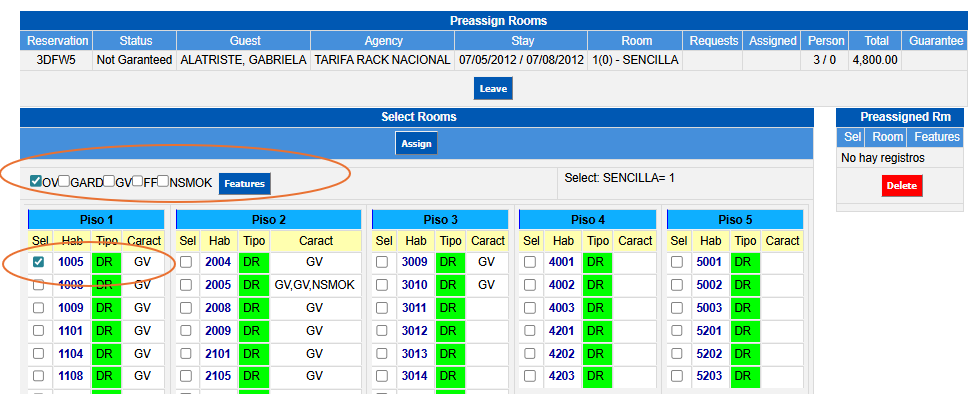Deselect room 1005 checkbox
The height and width of the screenshot is (413, 972).
pos(39,262)
